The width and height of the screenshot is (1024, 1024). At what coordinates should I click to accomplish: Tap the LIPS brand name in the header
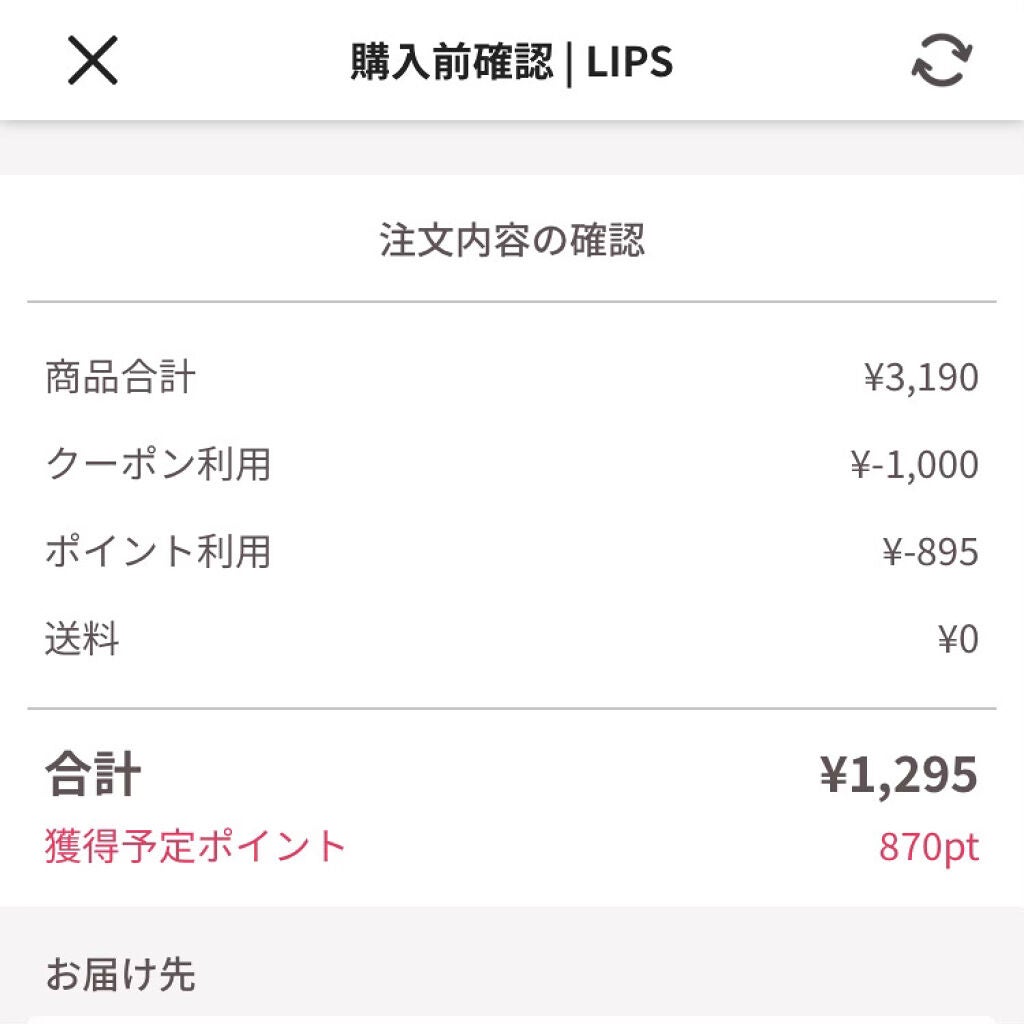(x=630, y=62)
